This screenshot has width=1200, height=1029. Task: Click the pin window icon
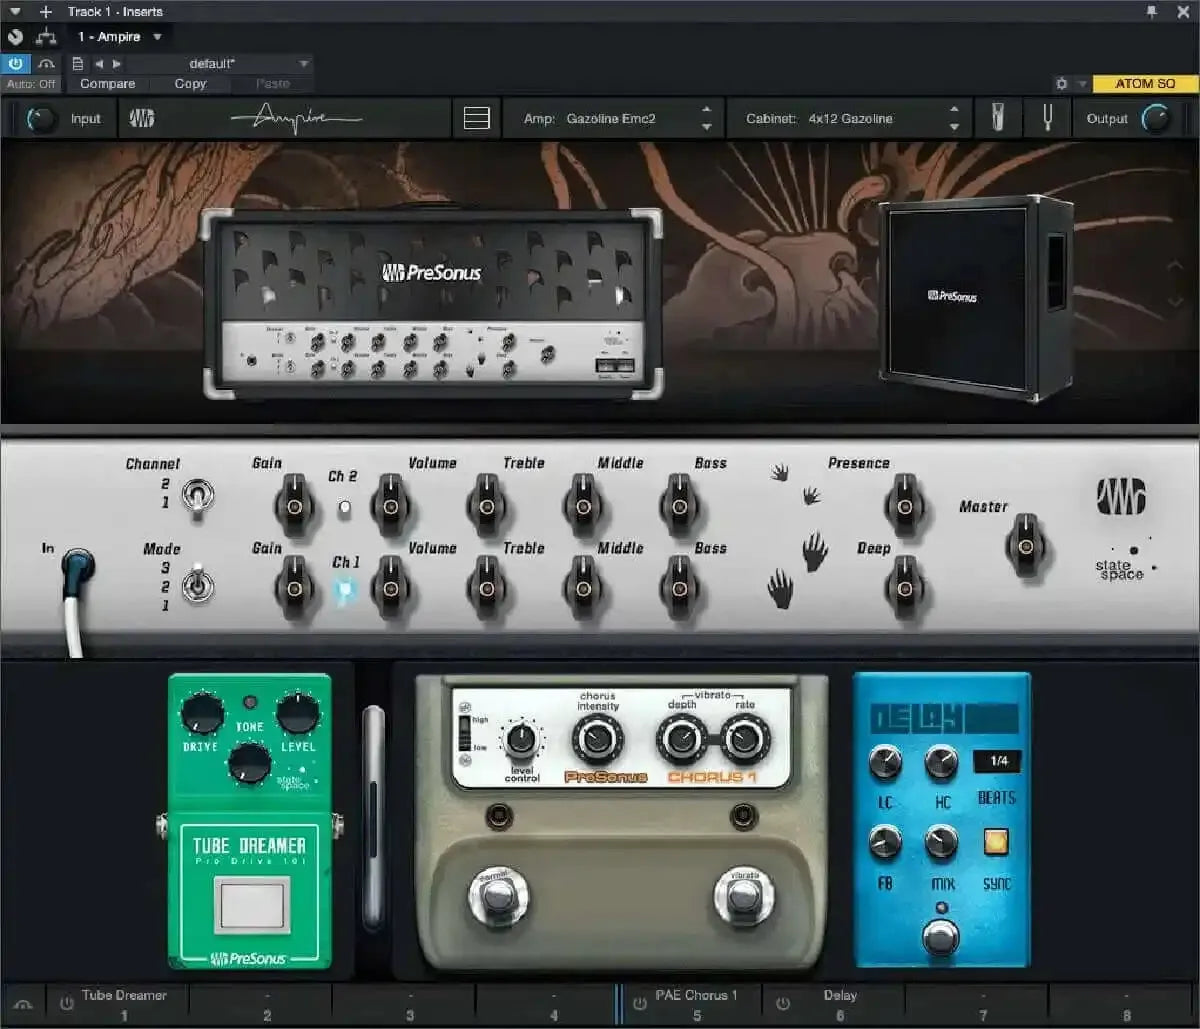click(x=1152, y=11)
